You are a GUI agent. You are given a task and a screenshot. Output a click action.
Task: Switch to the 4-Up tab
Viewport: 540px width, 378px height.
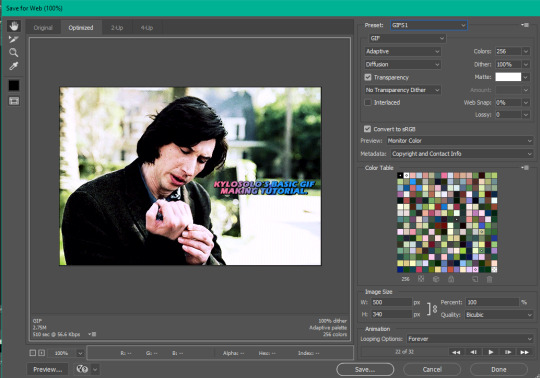[147, 28]
